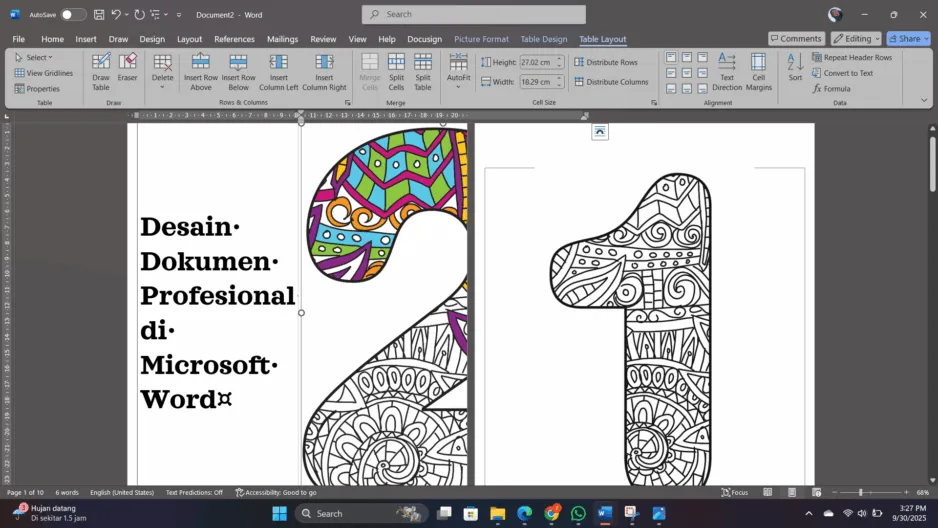The image size is (938, 528).
Task: Open the Comments pane
Action: click(x=796, y=38)
